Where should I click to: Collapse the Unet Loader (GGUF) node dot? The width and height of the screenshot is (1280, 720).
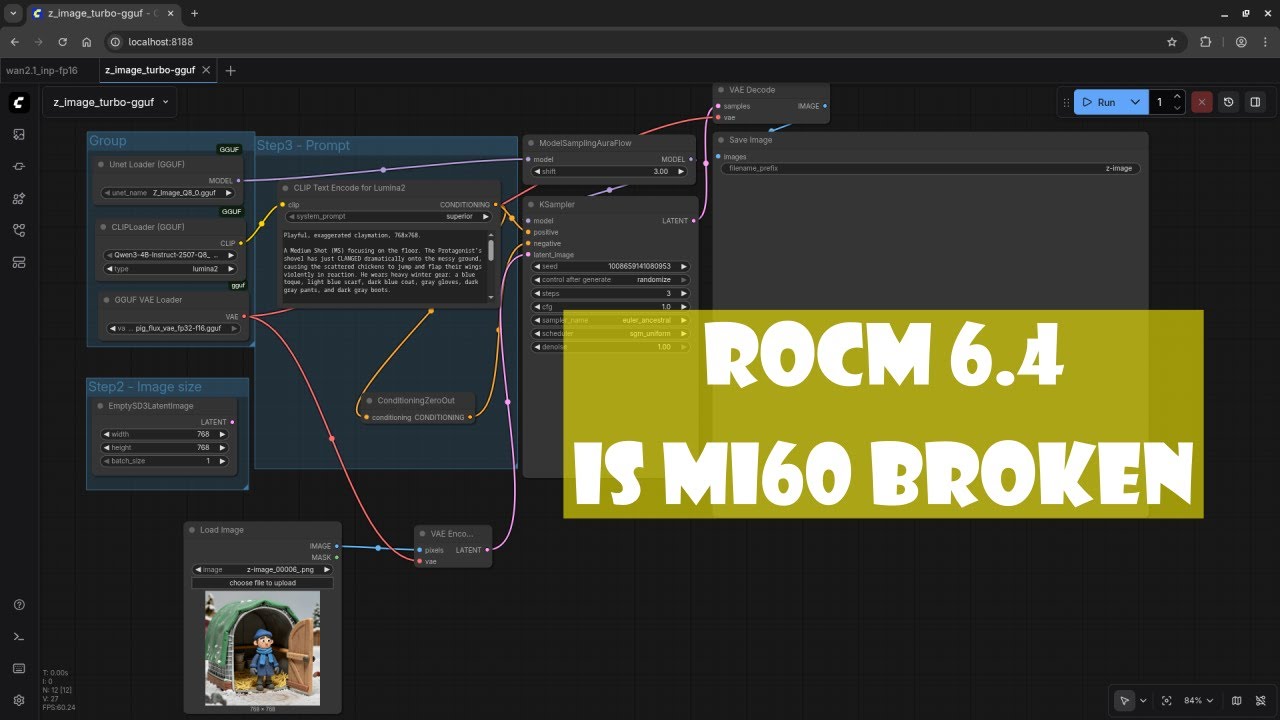tap(101, 164)
